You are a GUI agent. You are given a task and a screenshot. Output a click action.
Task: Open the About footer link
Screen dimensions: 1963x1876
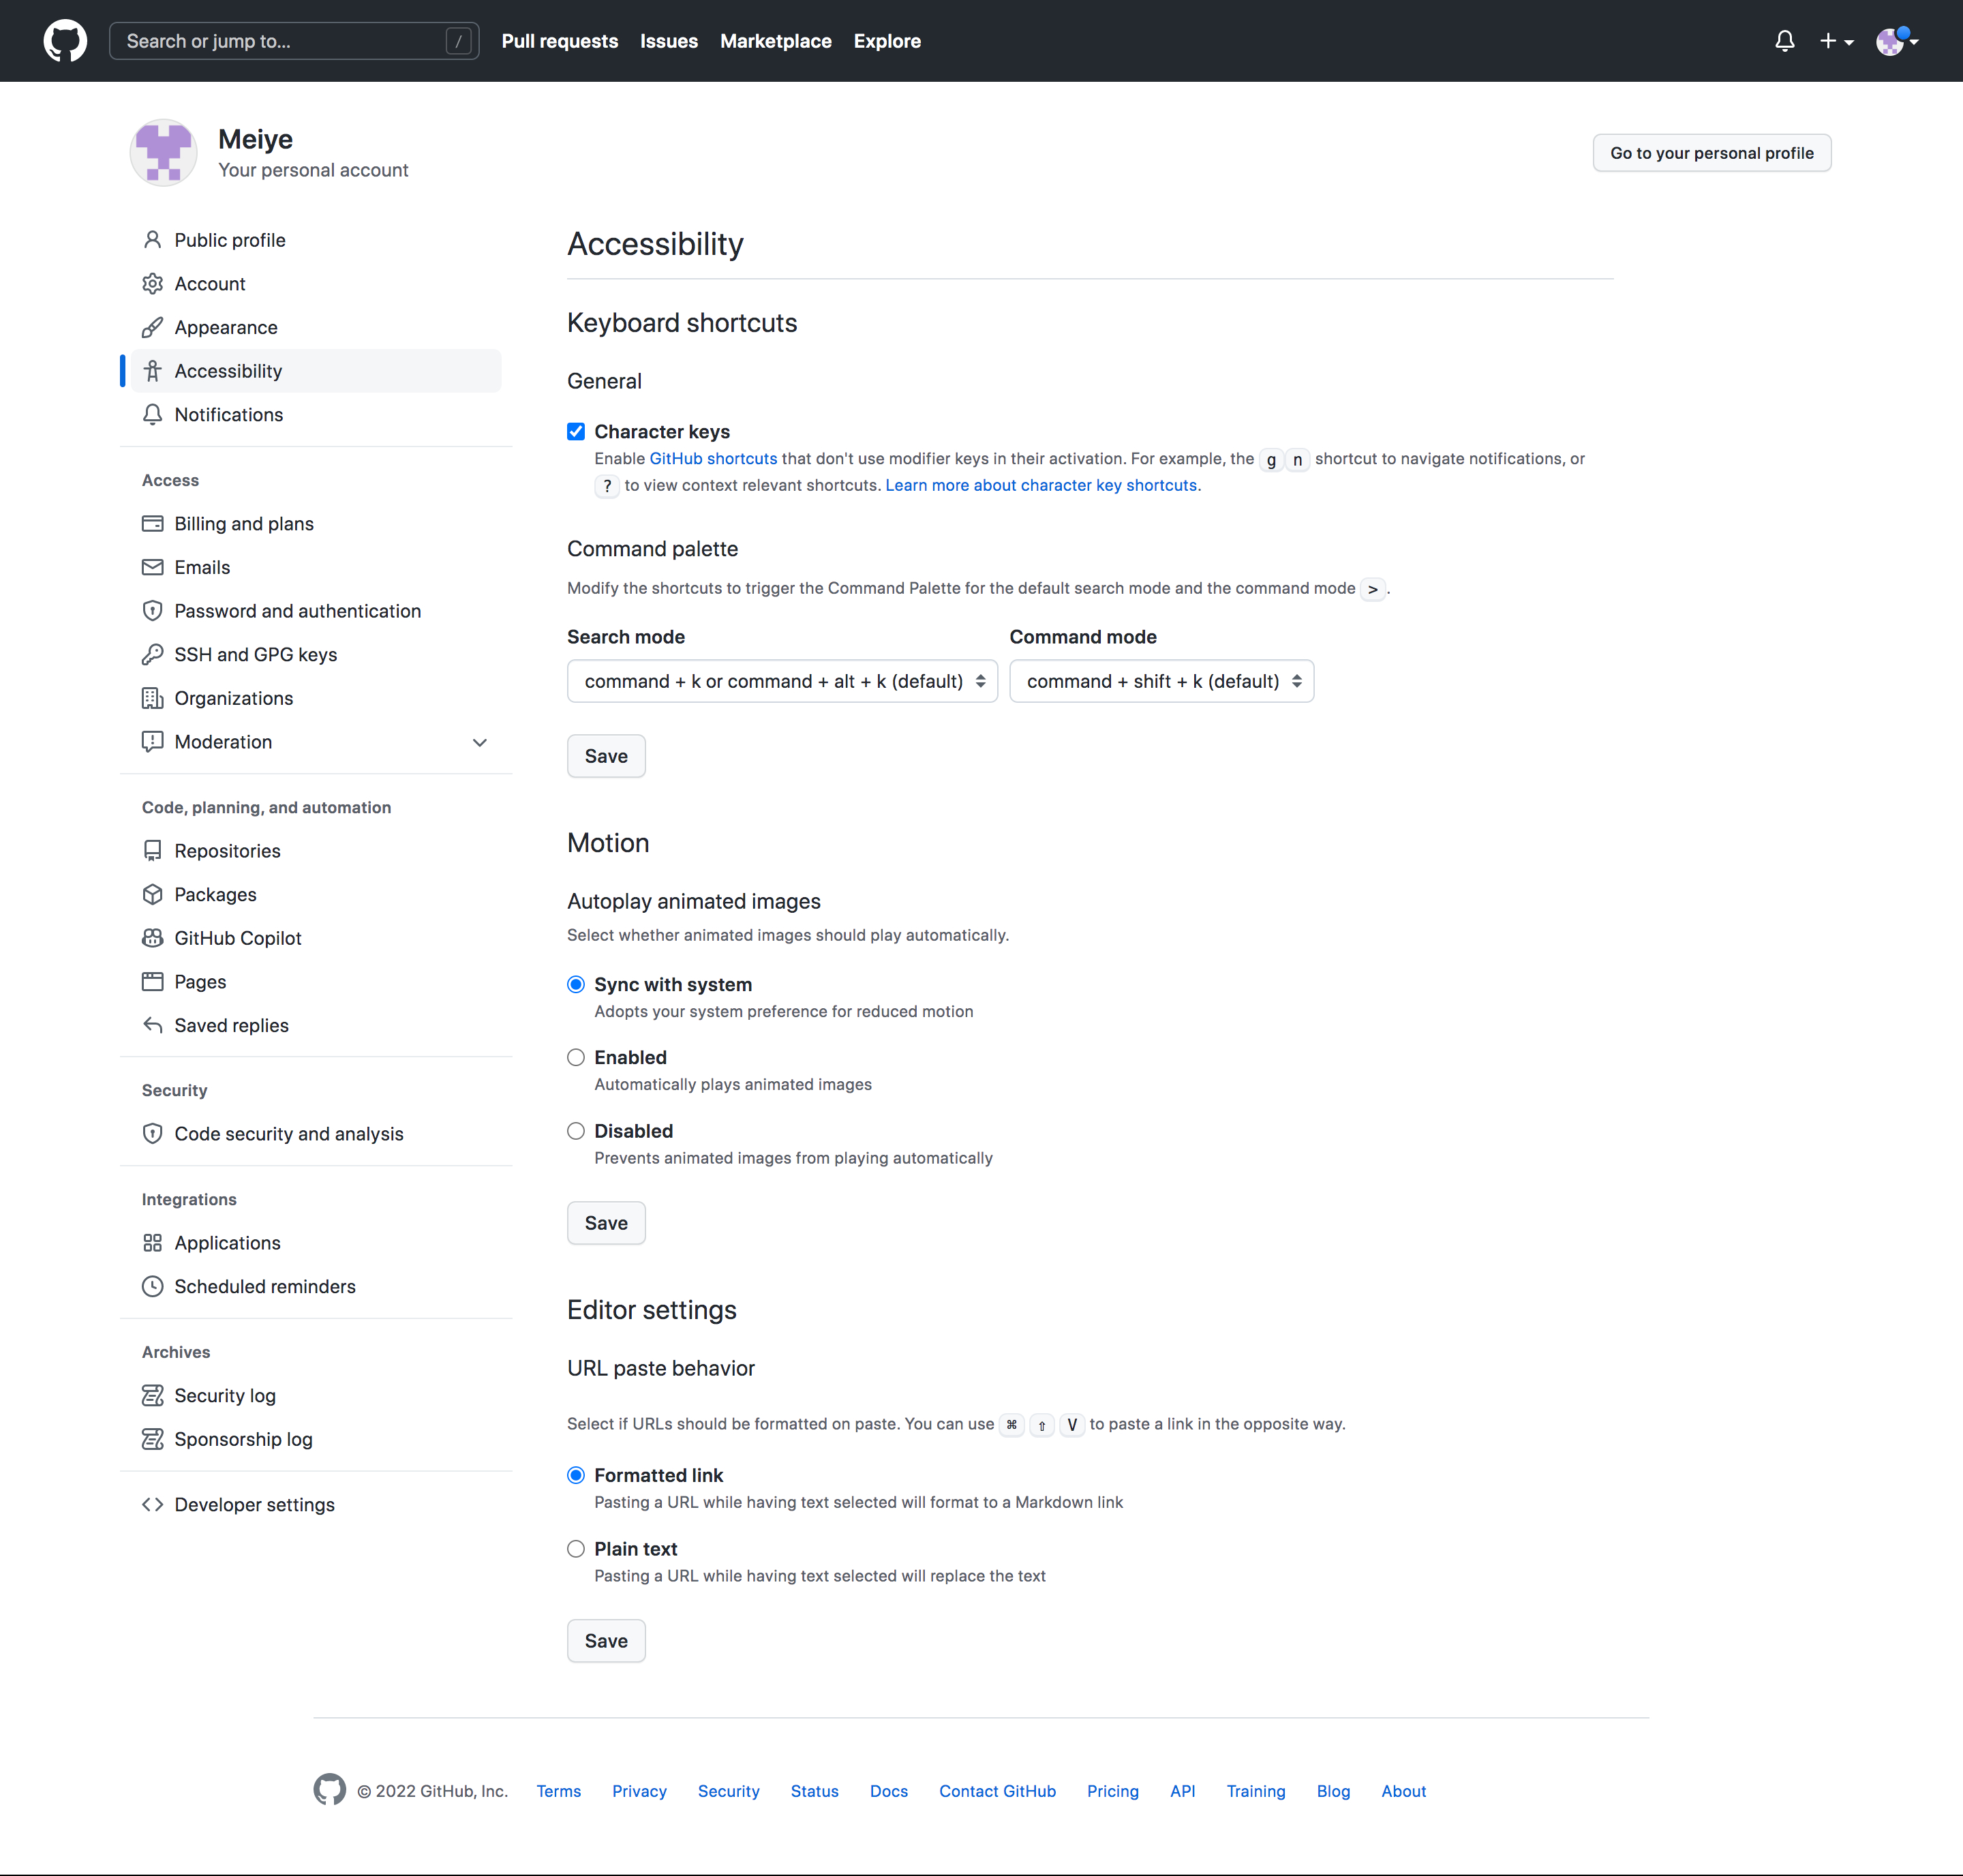(x=1404, y=1791)
